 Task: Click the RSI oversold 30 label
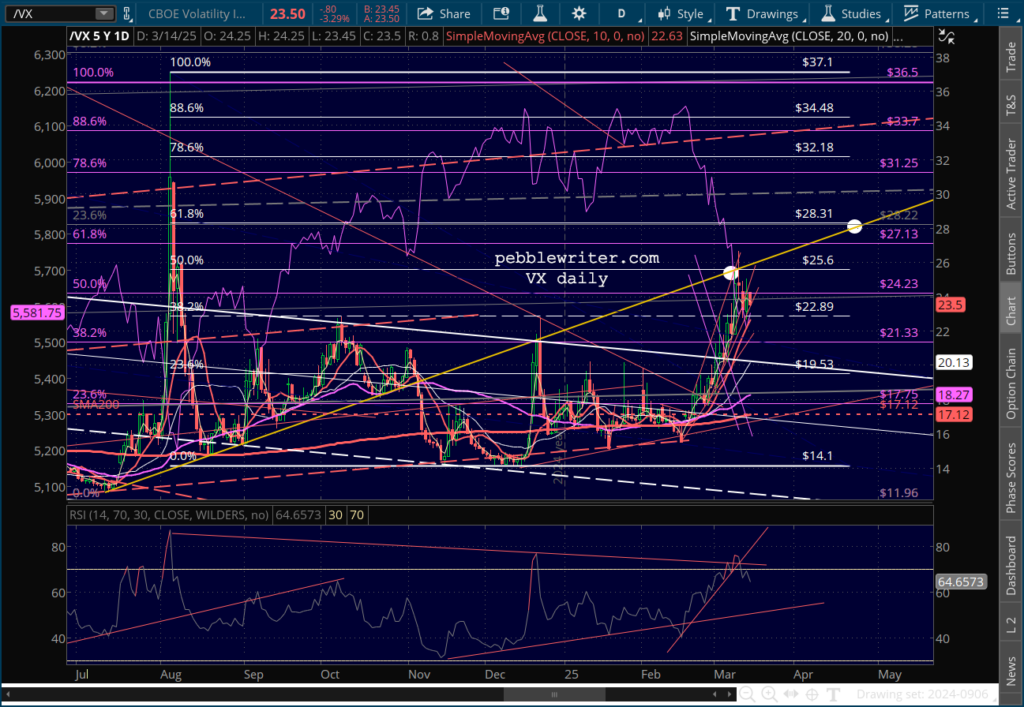coord(335,515)
